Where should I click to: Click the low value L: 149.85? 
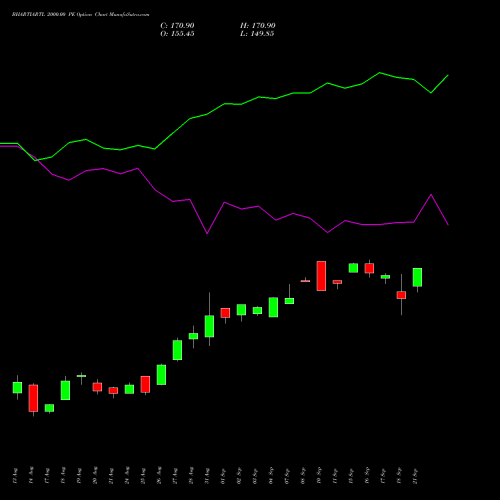(x=257, y=34)
